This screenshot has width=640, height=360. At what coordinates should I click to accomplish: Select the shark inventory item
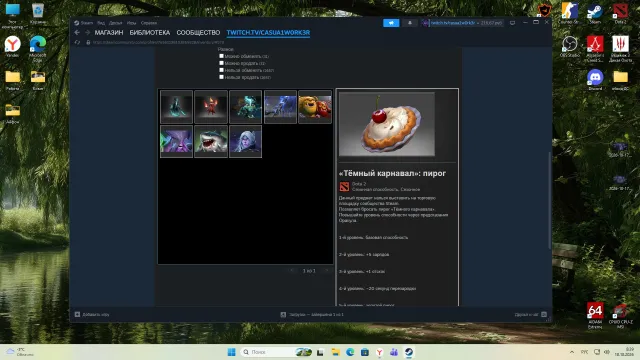click(211, 141)
